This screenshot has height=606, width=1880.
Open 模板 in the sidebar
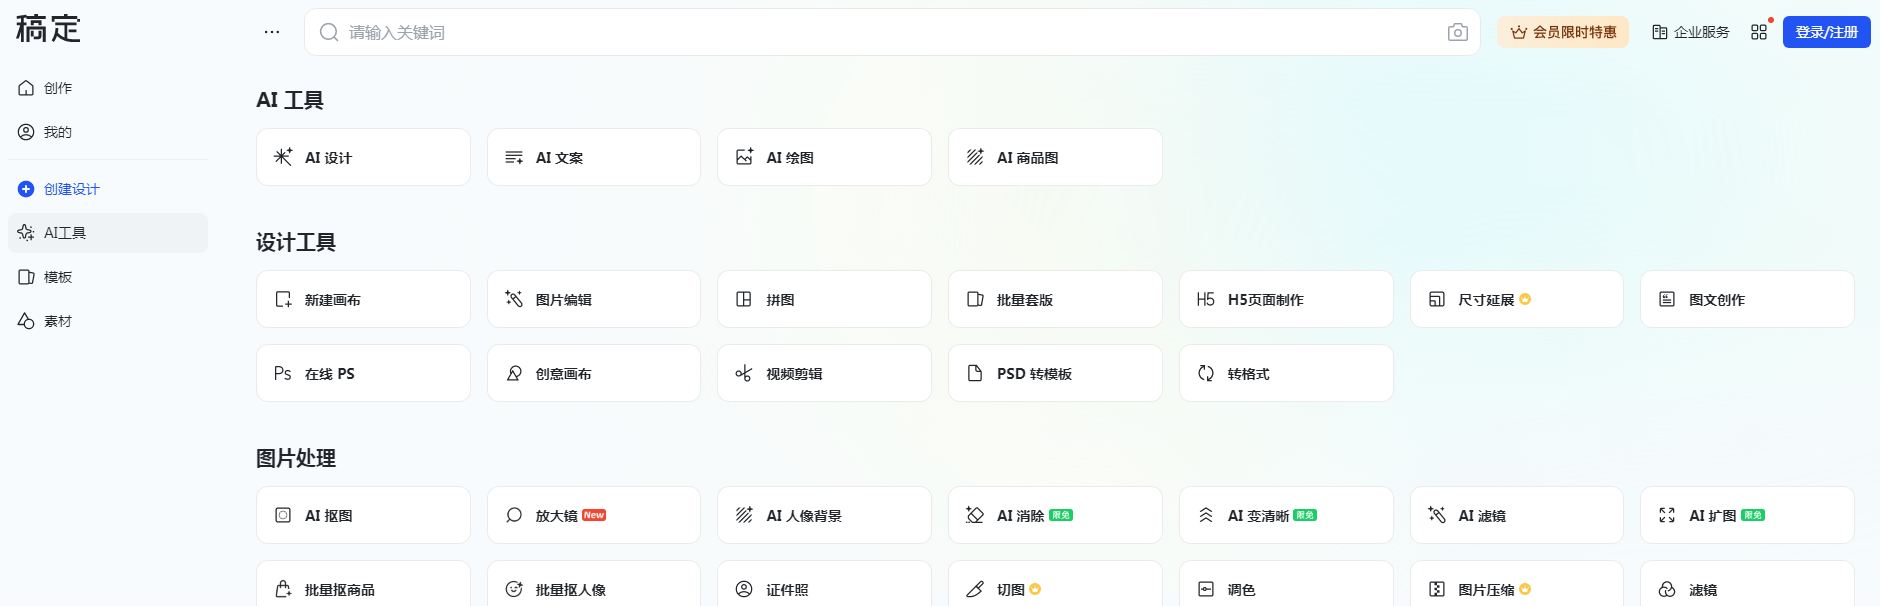tap(57, 277)
